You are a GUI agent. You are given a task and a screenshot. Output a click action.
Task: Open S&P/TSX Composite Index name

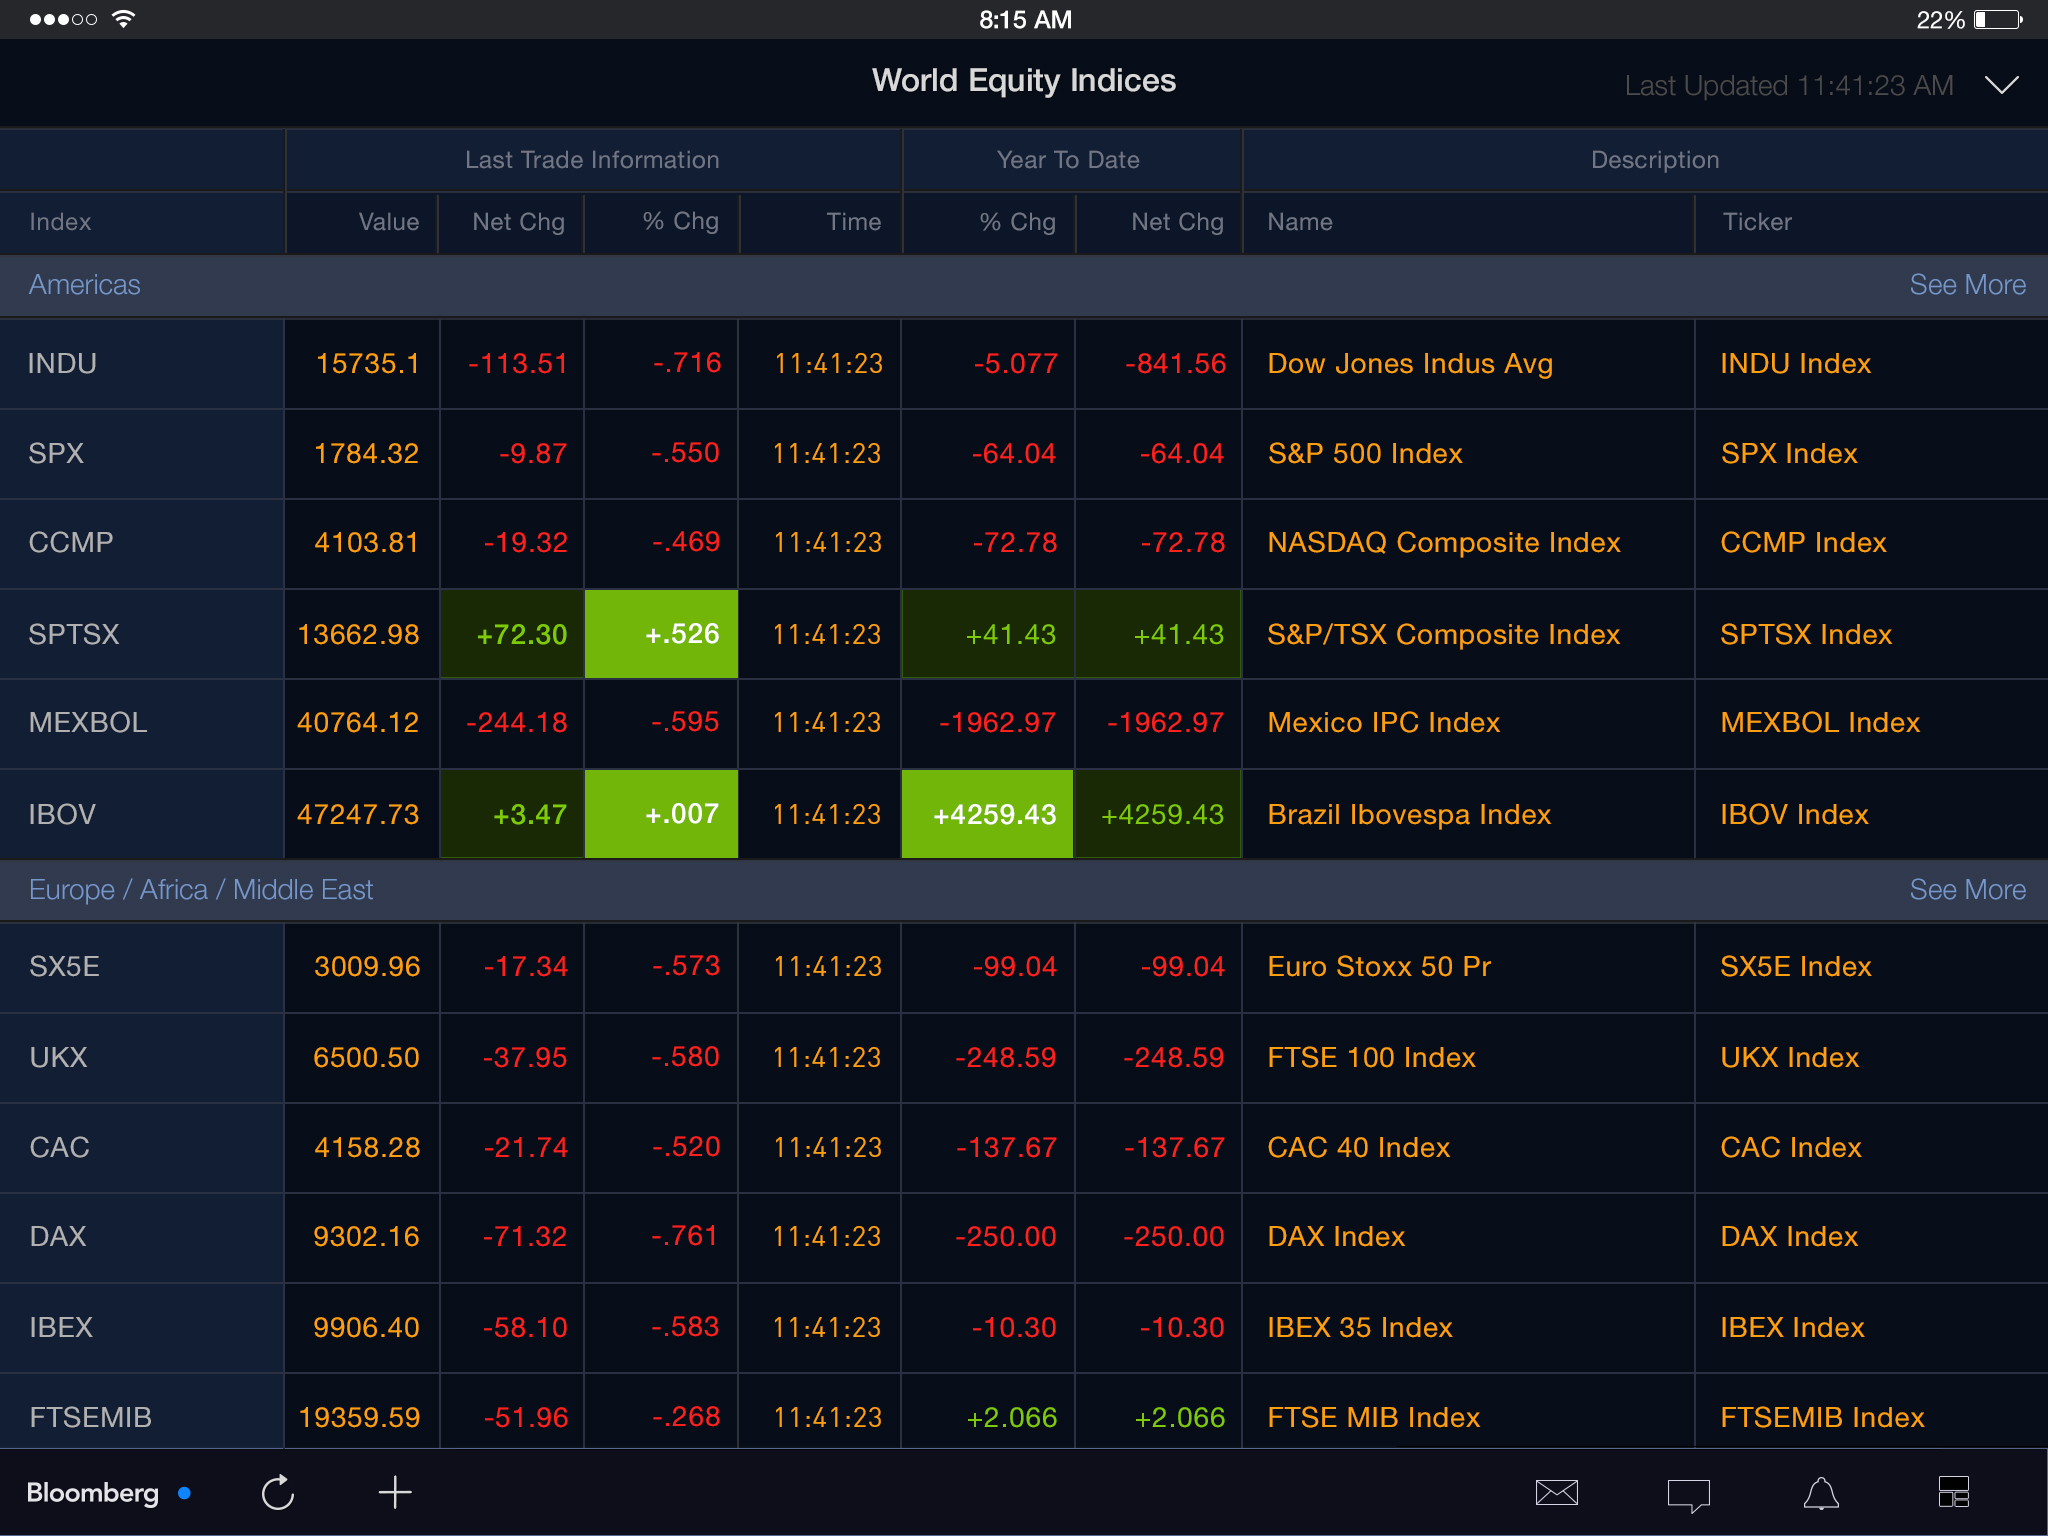click(x=1443, y=635)
